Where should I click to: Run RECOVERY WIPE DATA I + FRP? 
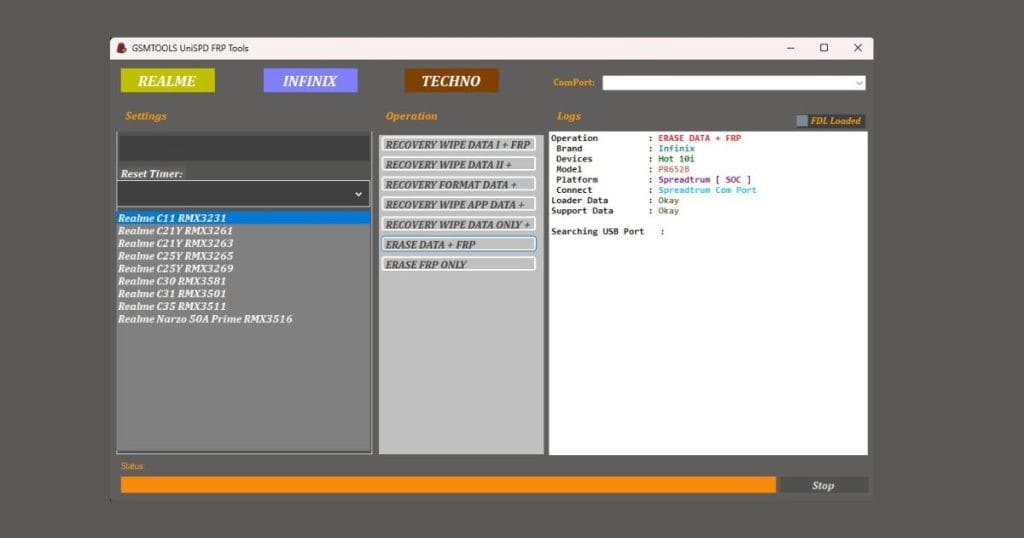point(458,144)
